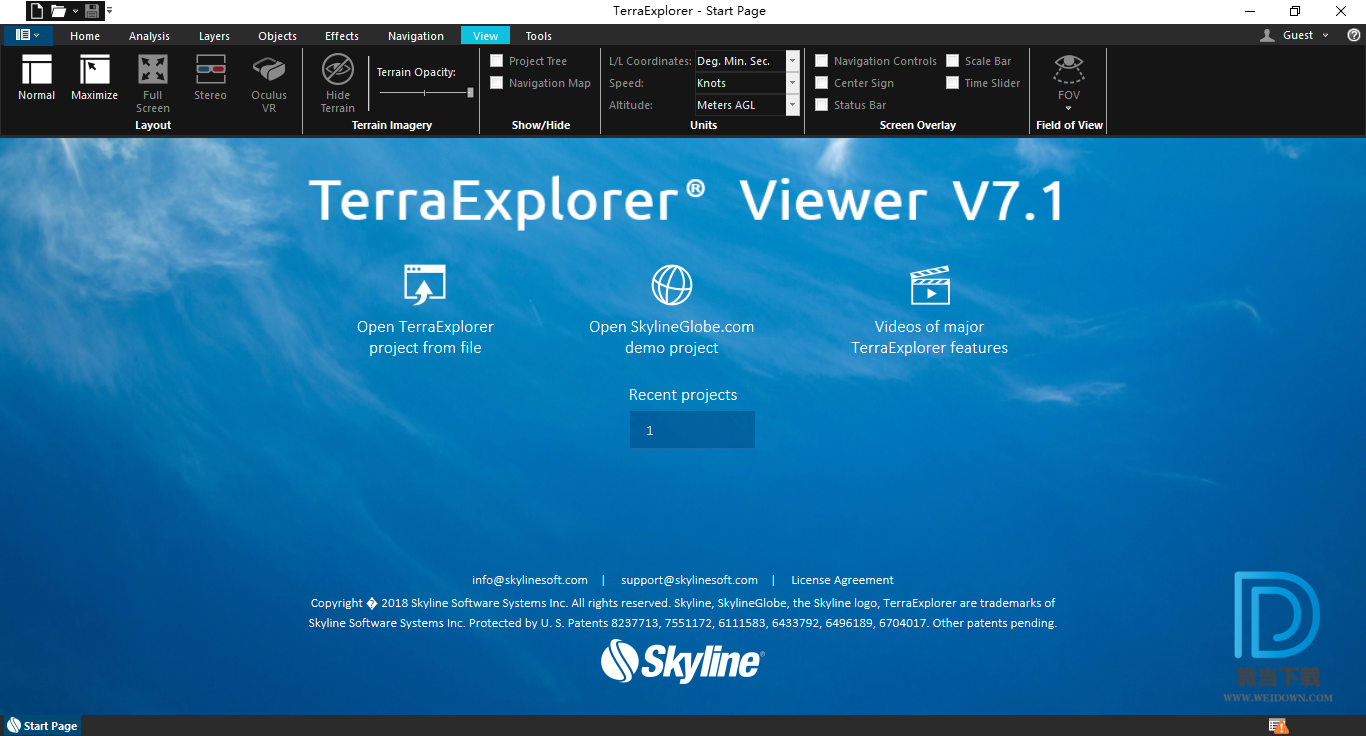1366x736 pixels.
Task: Toggle the Navigation Map checkbox
Action: click(497, 83)
